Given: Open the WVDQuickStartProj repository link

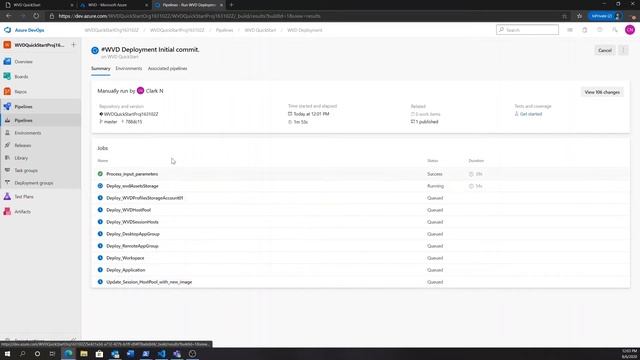Looking at the screenshot, I should point(131,114).
